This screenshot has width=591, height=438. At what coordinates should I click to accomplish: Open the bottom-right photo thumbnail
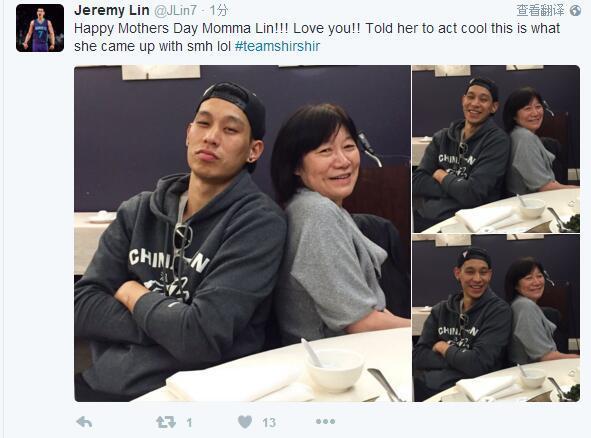click(x=496, y=318)
